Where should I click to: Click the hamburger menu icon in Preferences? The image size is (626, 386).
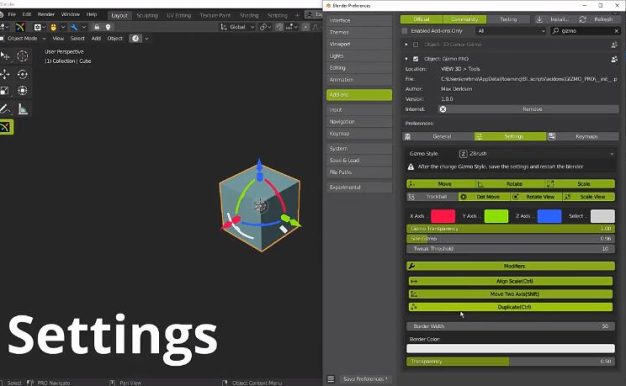point(331,379)
